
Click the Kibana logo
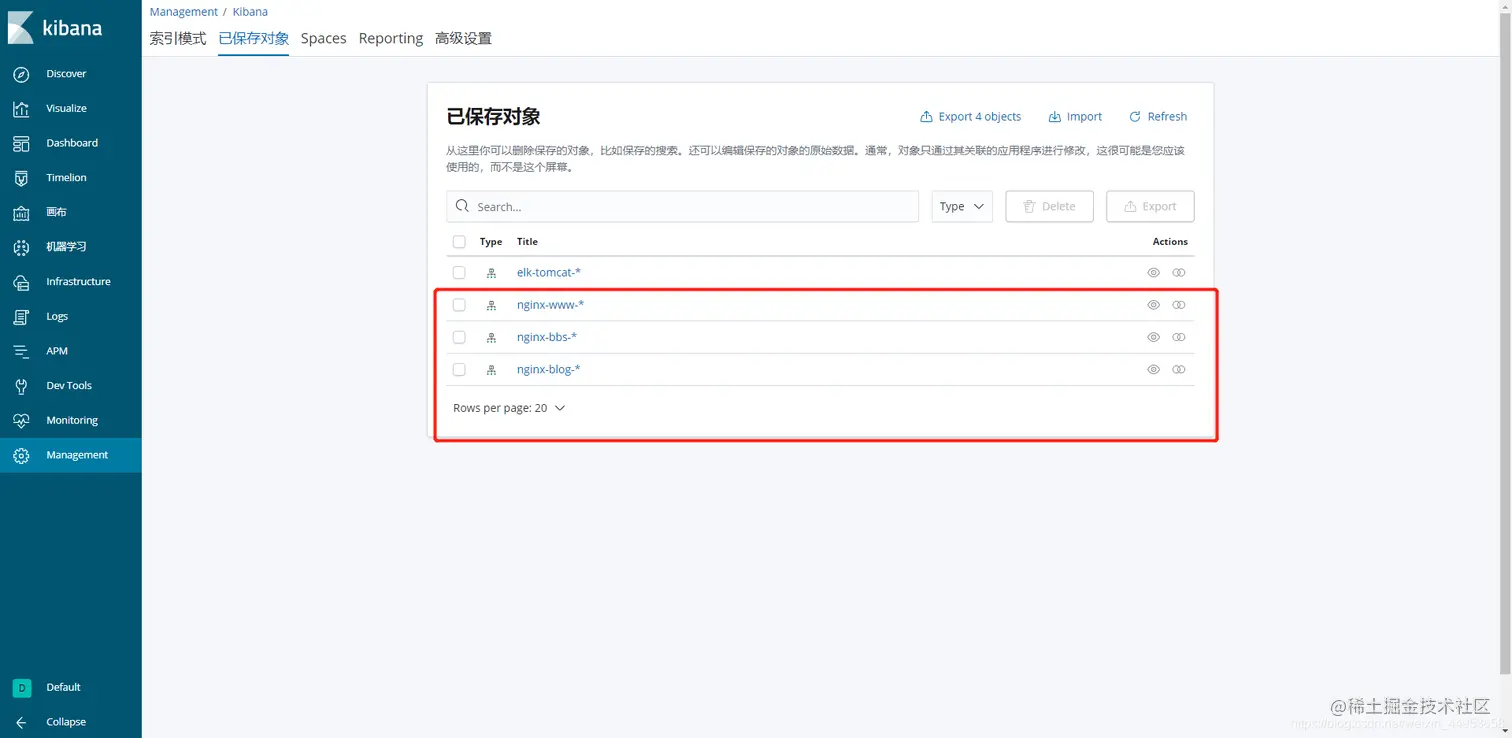coord(55,28)
